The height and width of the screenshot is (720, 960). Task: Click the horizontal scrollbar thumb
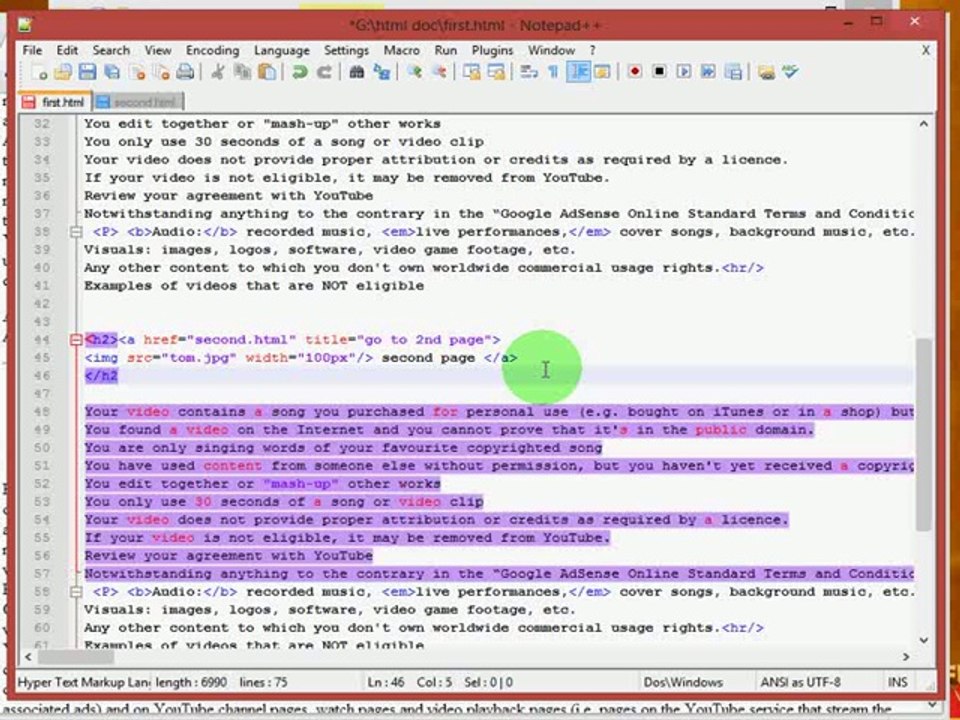click(x=75, y=657)
